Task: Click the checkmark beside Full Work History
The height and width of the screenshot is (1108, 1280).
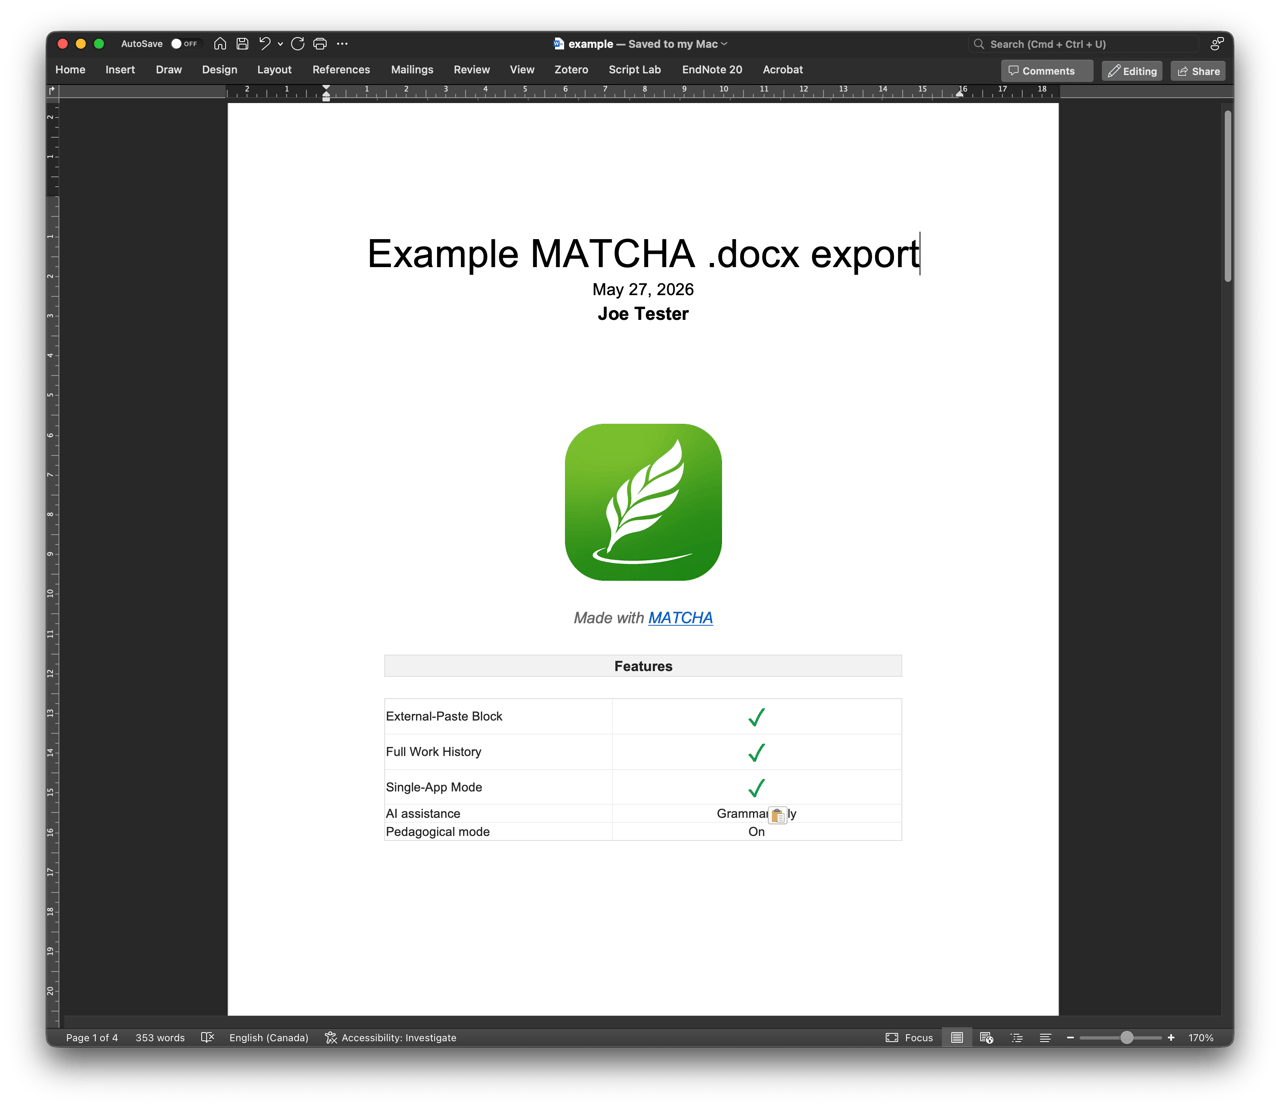Action: click(x=757, y=752)
